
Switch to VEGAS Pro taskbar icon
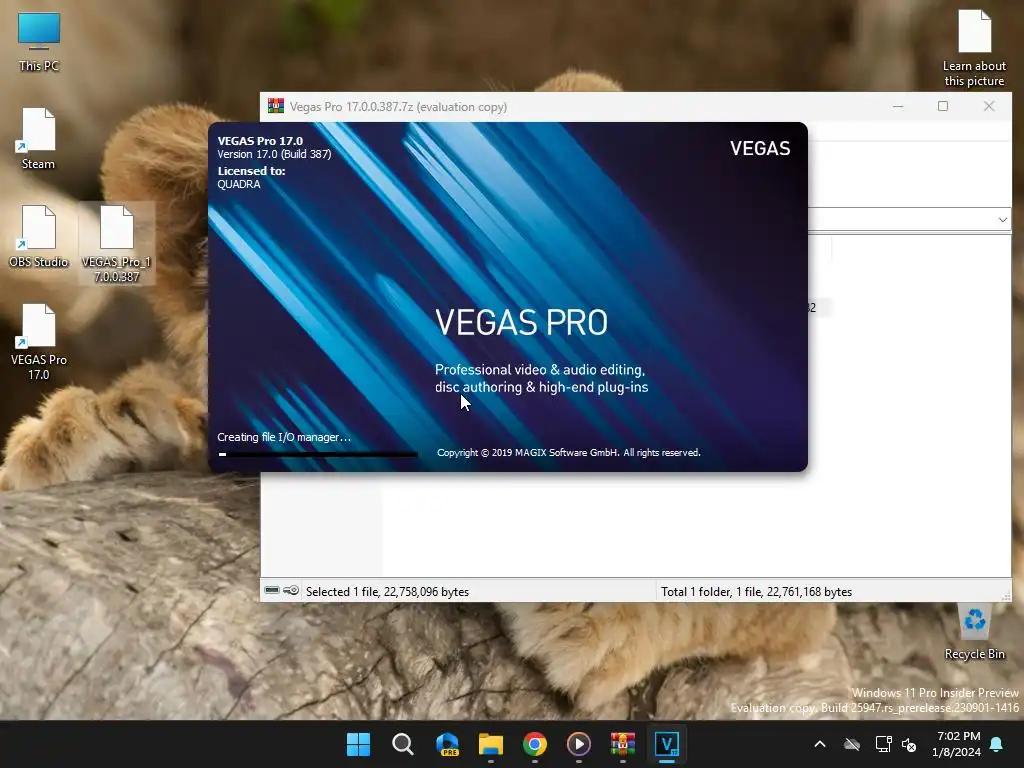point(667,744)
